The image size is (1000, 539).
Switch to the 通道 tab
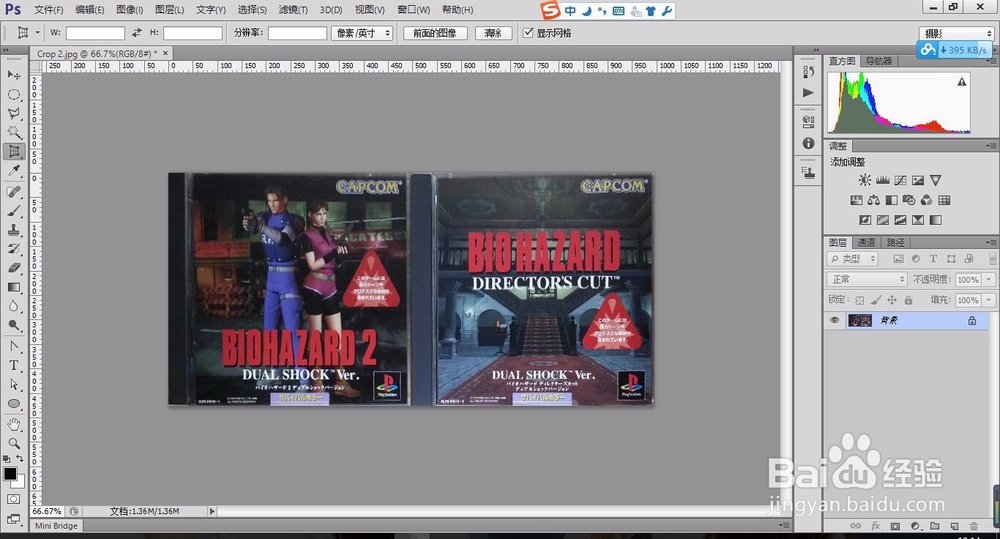coord(866,242)
